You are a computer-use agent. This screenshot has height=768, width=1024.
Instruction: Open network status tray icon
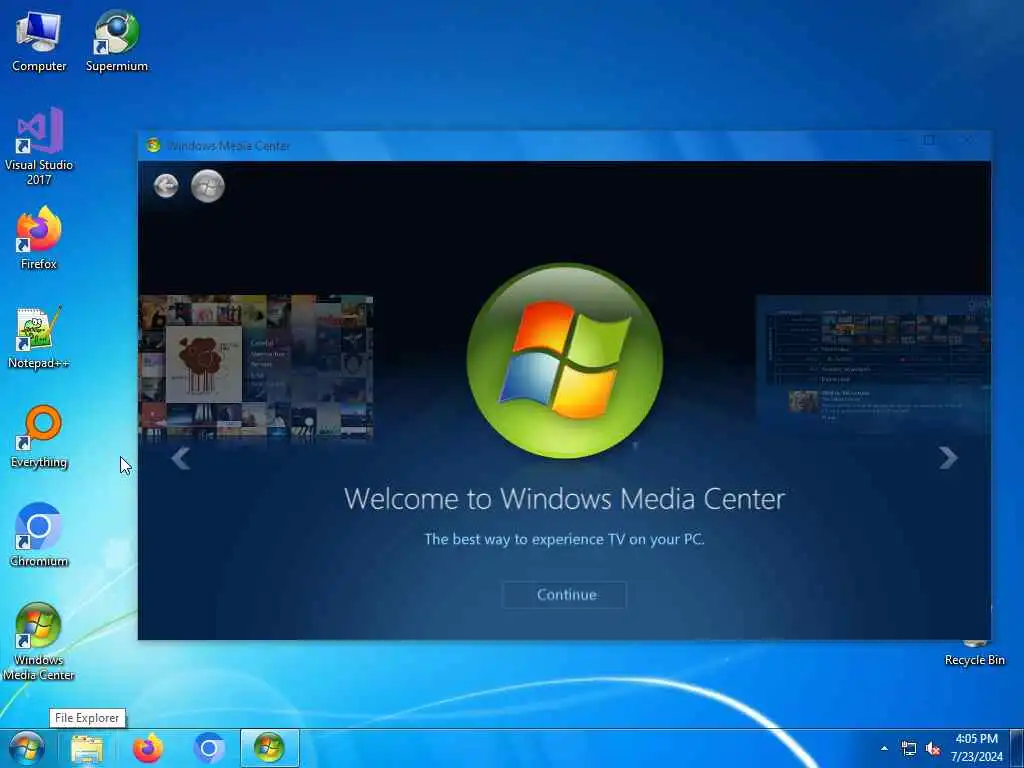(x=908, y=748)
